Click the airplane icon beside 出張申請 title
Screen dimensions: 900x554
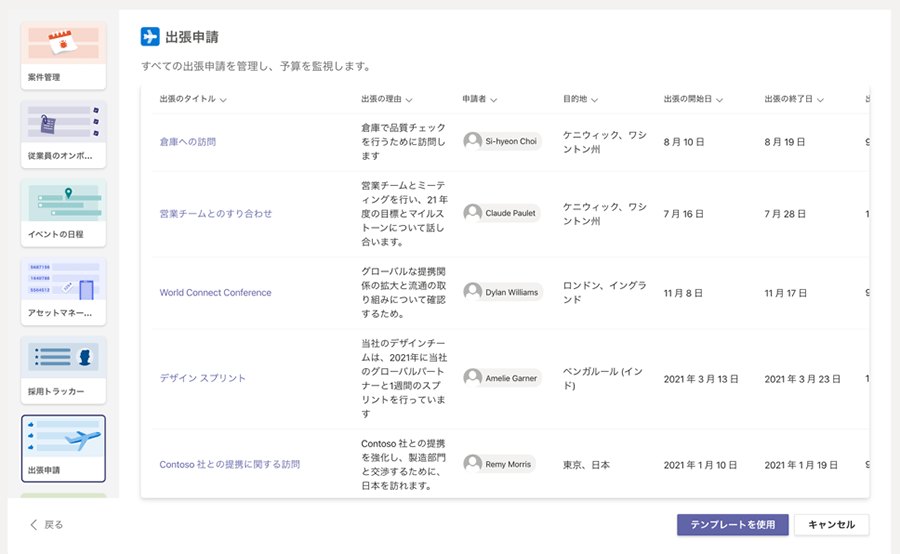(x=150, y=37)
